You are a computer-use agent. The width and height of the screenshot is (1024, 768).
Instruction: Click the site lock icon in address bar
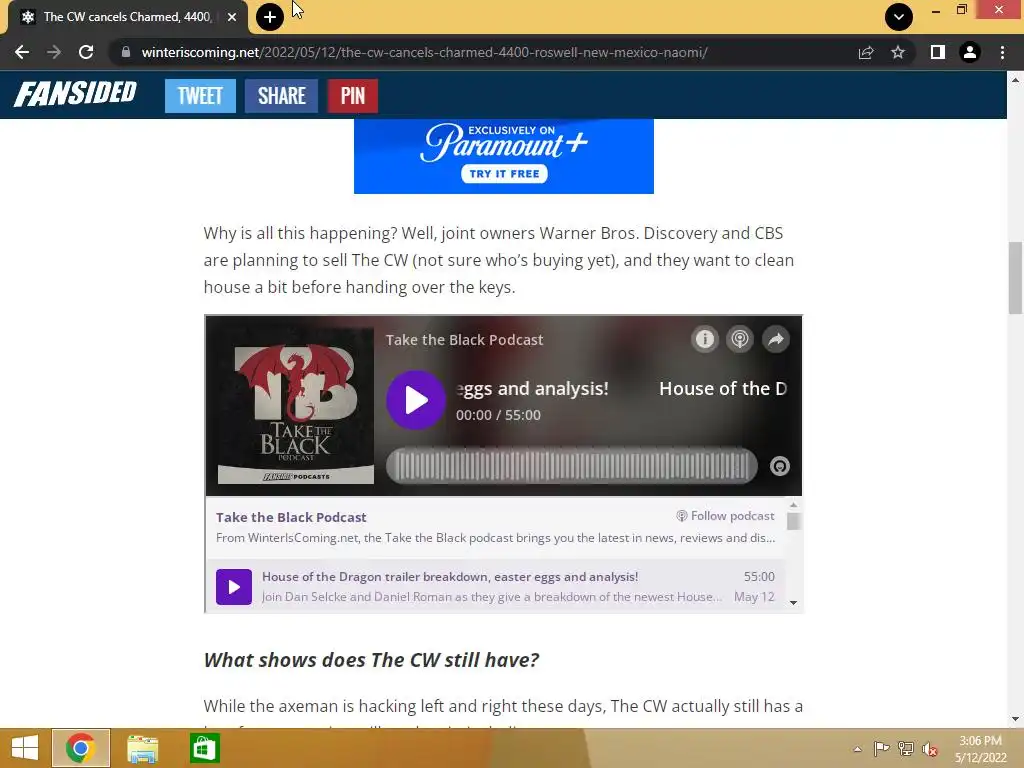(x=126, y=52)
